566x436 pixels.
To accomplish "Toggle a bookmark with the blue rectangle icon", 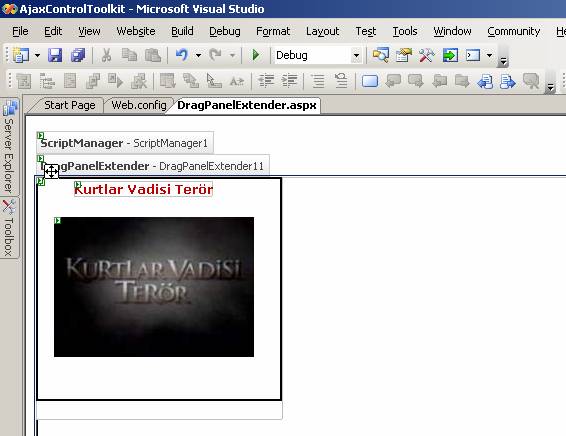I will (370, 81).
